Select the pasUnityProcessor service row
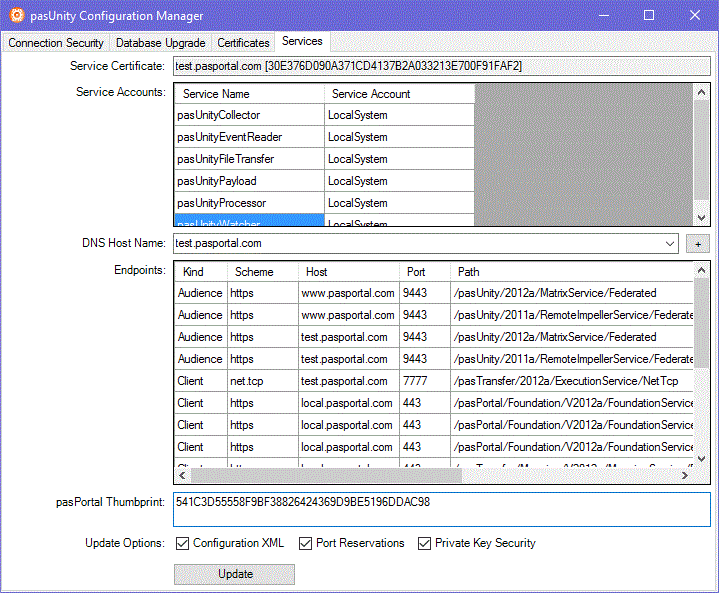Screen dimensions: 719x593 249,203
